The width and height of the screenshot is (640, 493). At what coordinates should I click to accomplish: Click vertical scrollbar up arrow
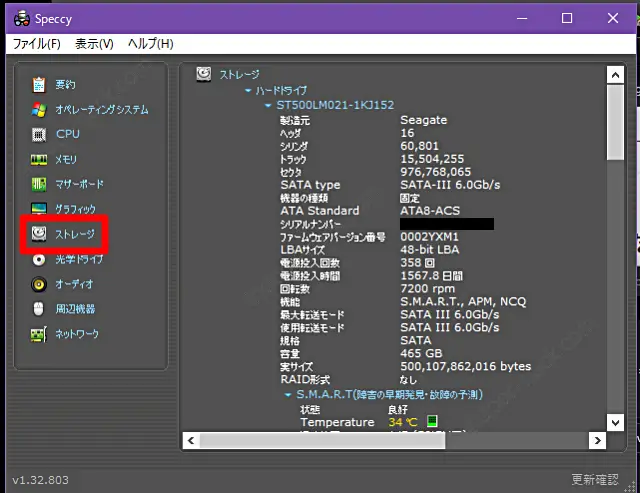615,75
